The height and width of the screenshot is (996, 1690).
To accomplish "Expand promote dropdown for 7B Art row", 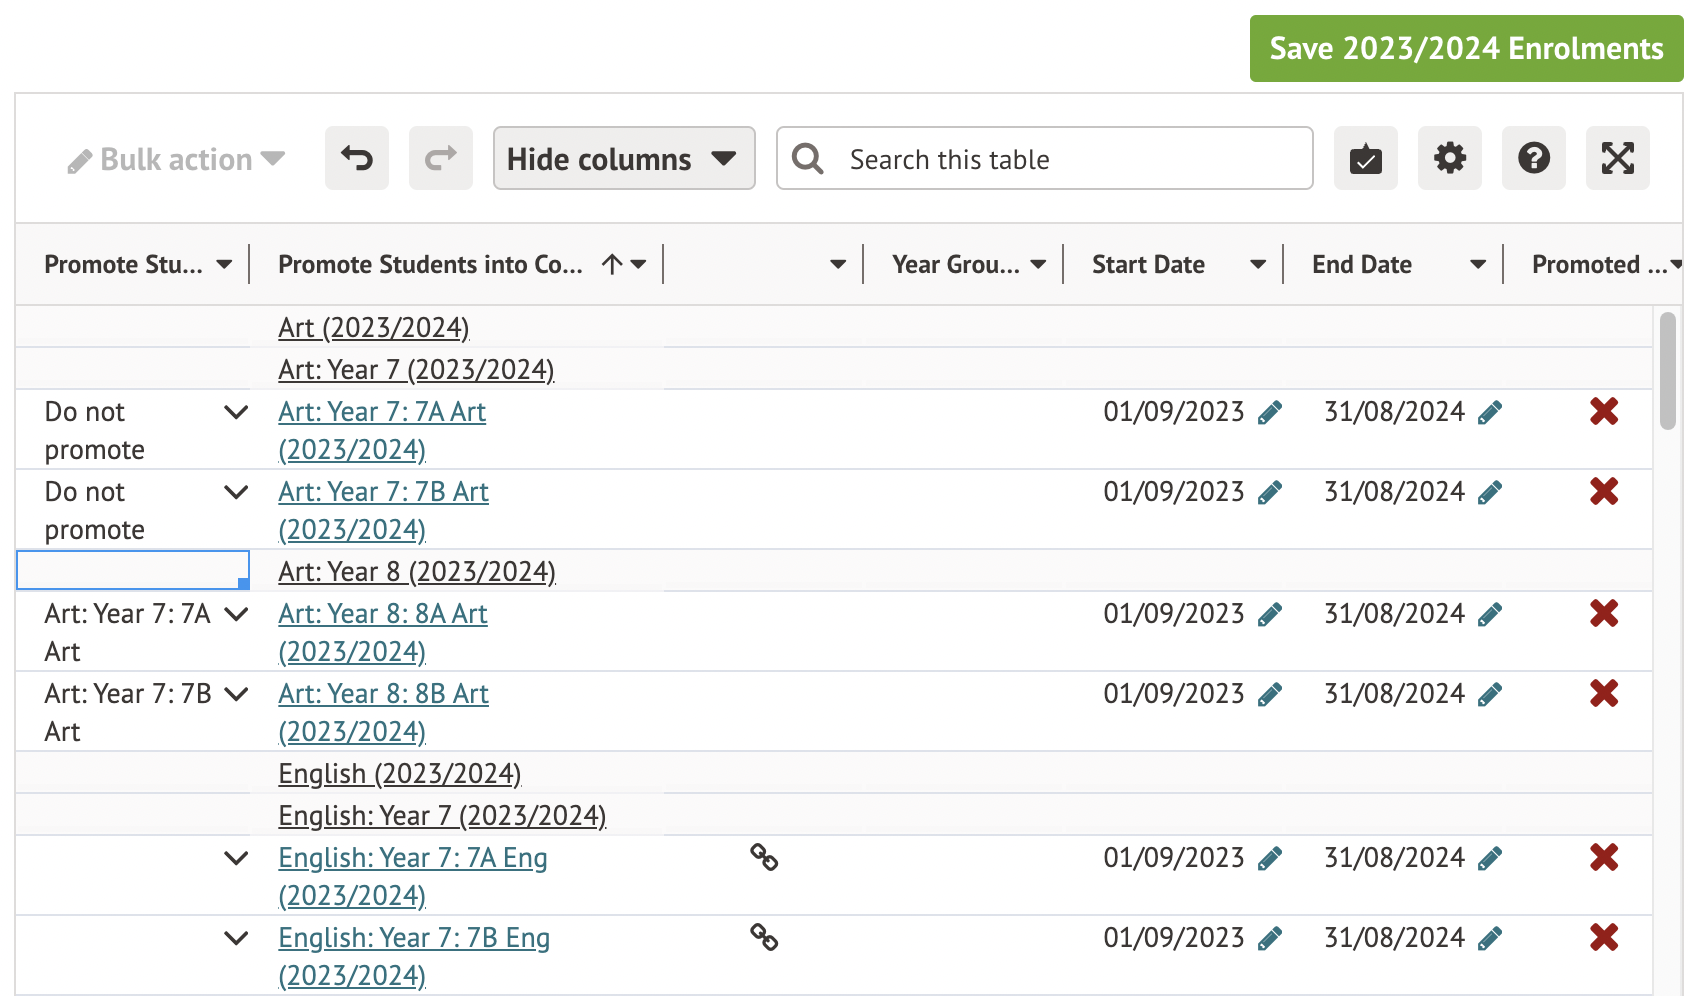I will [x=236, y=492].
